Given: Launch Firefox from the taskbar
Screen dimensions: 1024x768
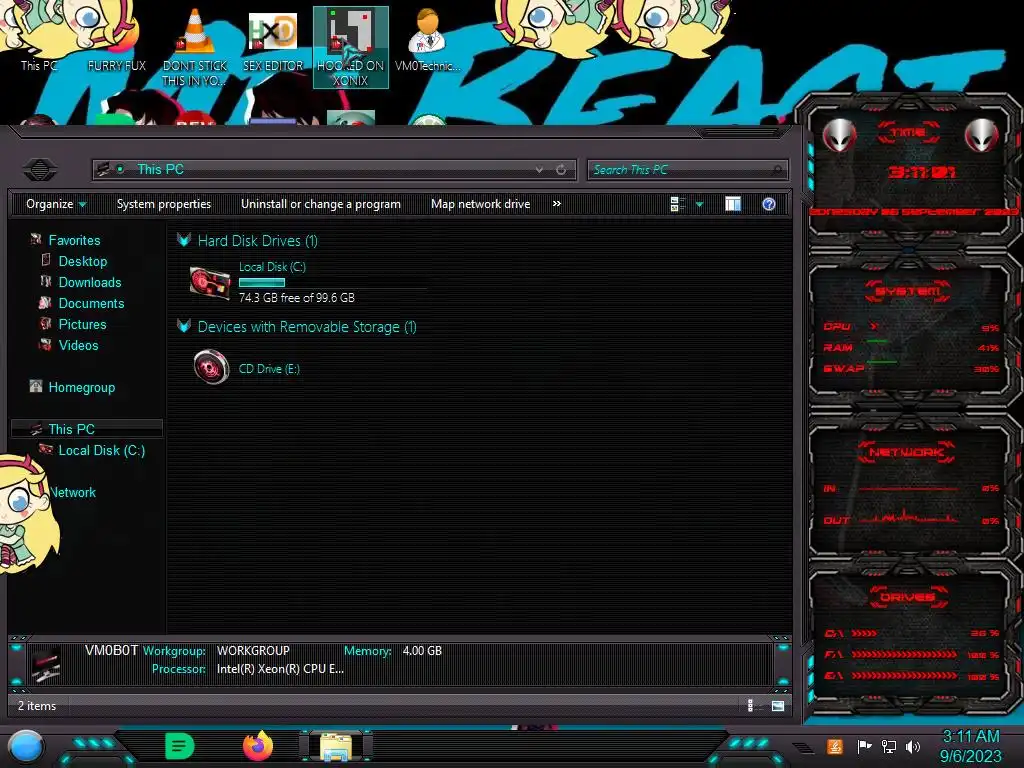Looking at the screenshot, I should [x=259, y=746].
